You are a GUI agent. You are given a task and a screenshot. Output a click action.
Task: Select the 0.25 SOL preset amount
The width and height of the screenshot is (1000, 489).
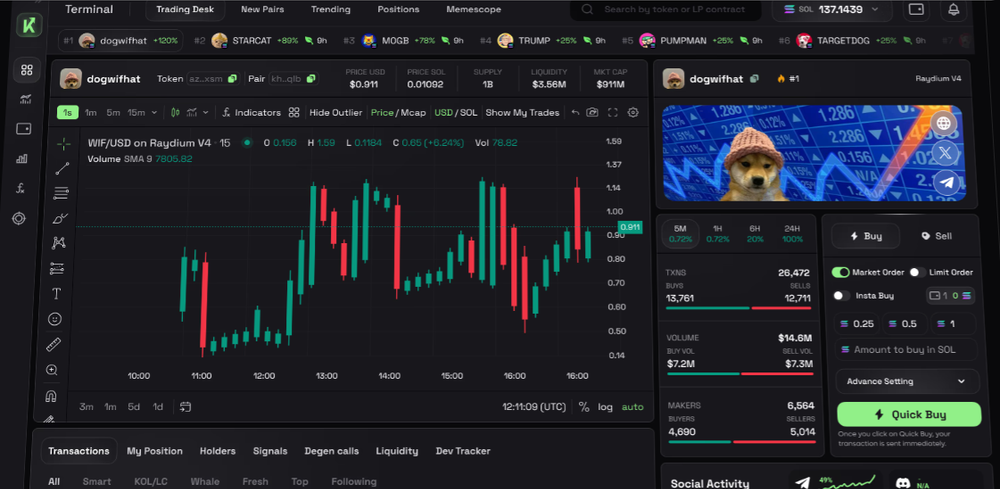pos(858,324)
